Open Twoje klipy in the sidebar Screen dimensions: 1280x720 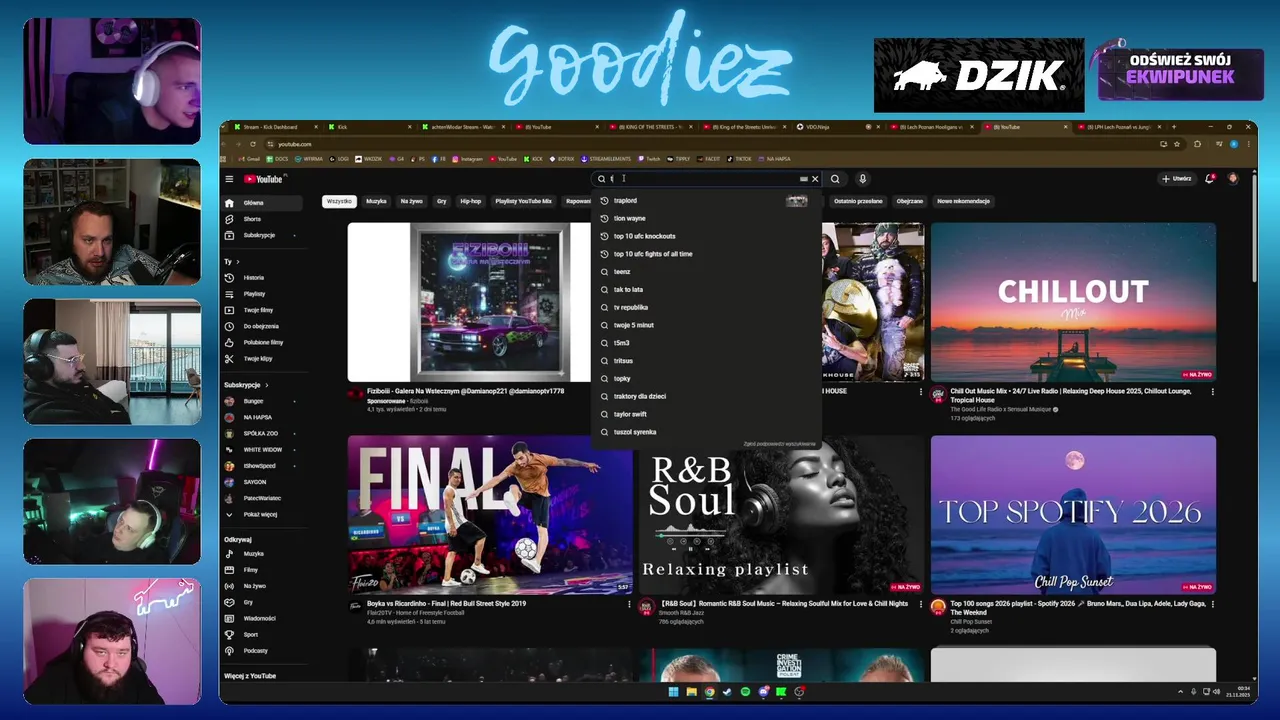(x=263, y=358)
